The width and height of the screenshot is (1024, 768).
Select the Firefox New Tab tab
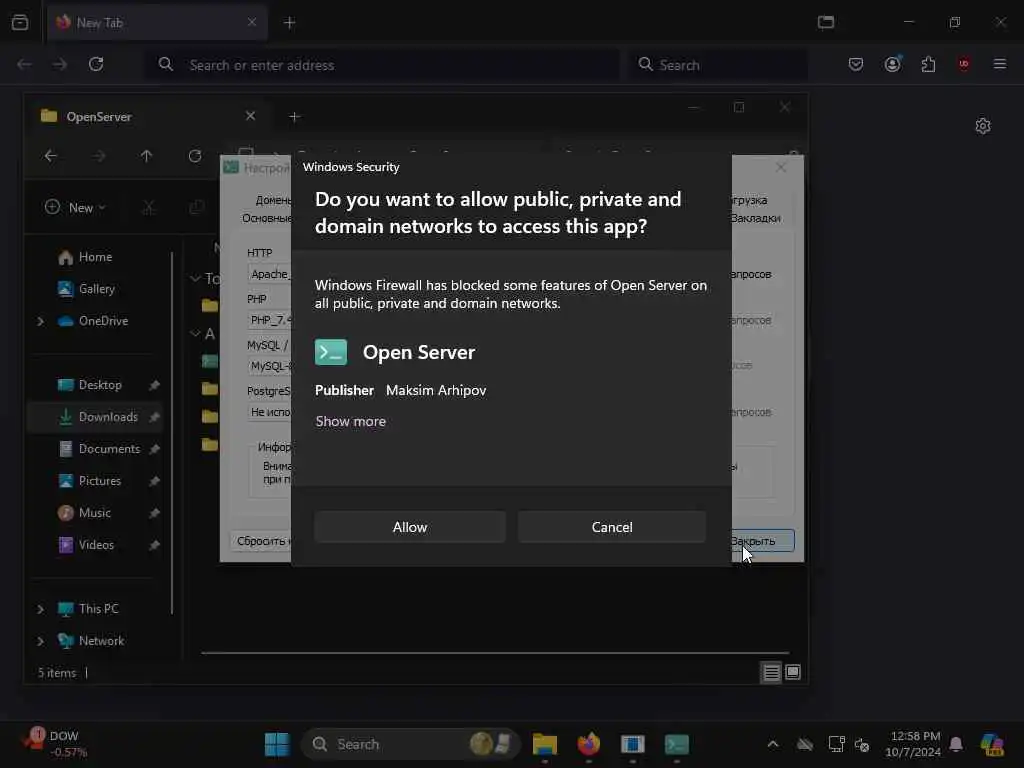click(157, 22)
